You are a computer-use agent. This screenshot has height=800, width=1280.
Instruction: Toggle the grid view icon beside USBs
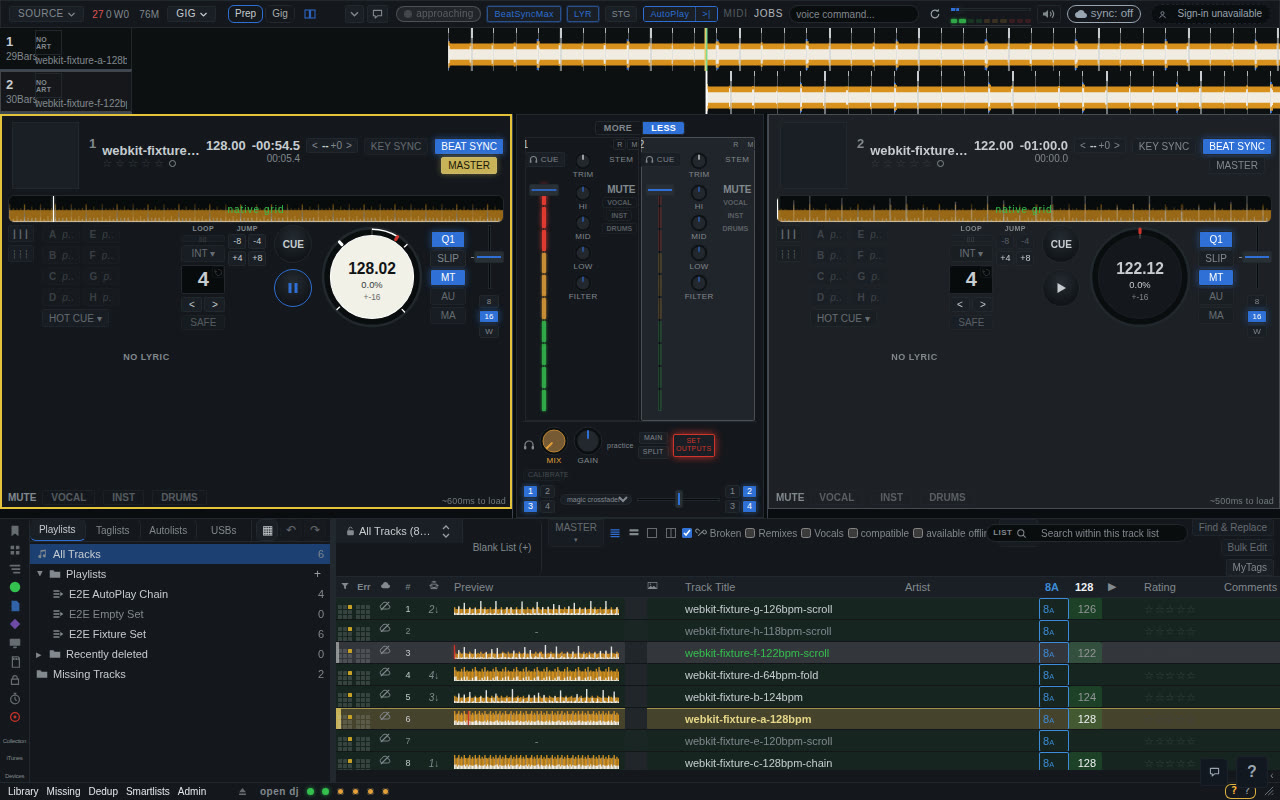pyautogui.click(x=267, y=530)
